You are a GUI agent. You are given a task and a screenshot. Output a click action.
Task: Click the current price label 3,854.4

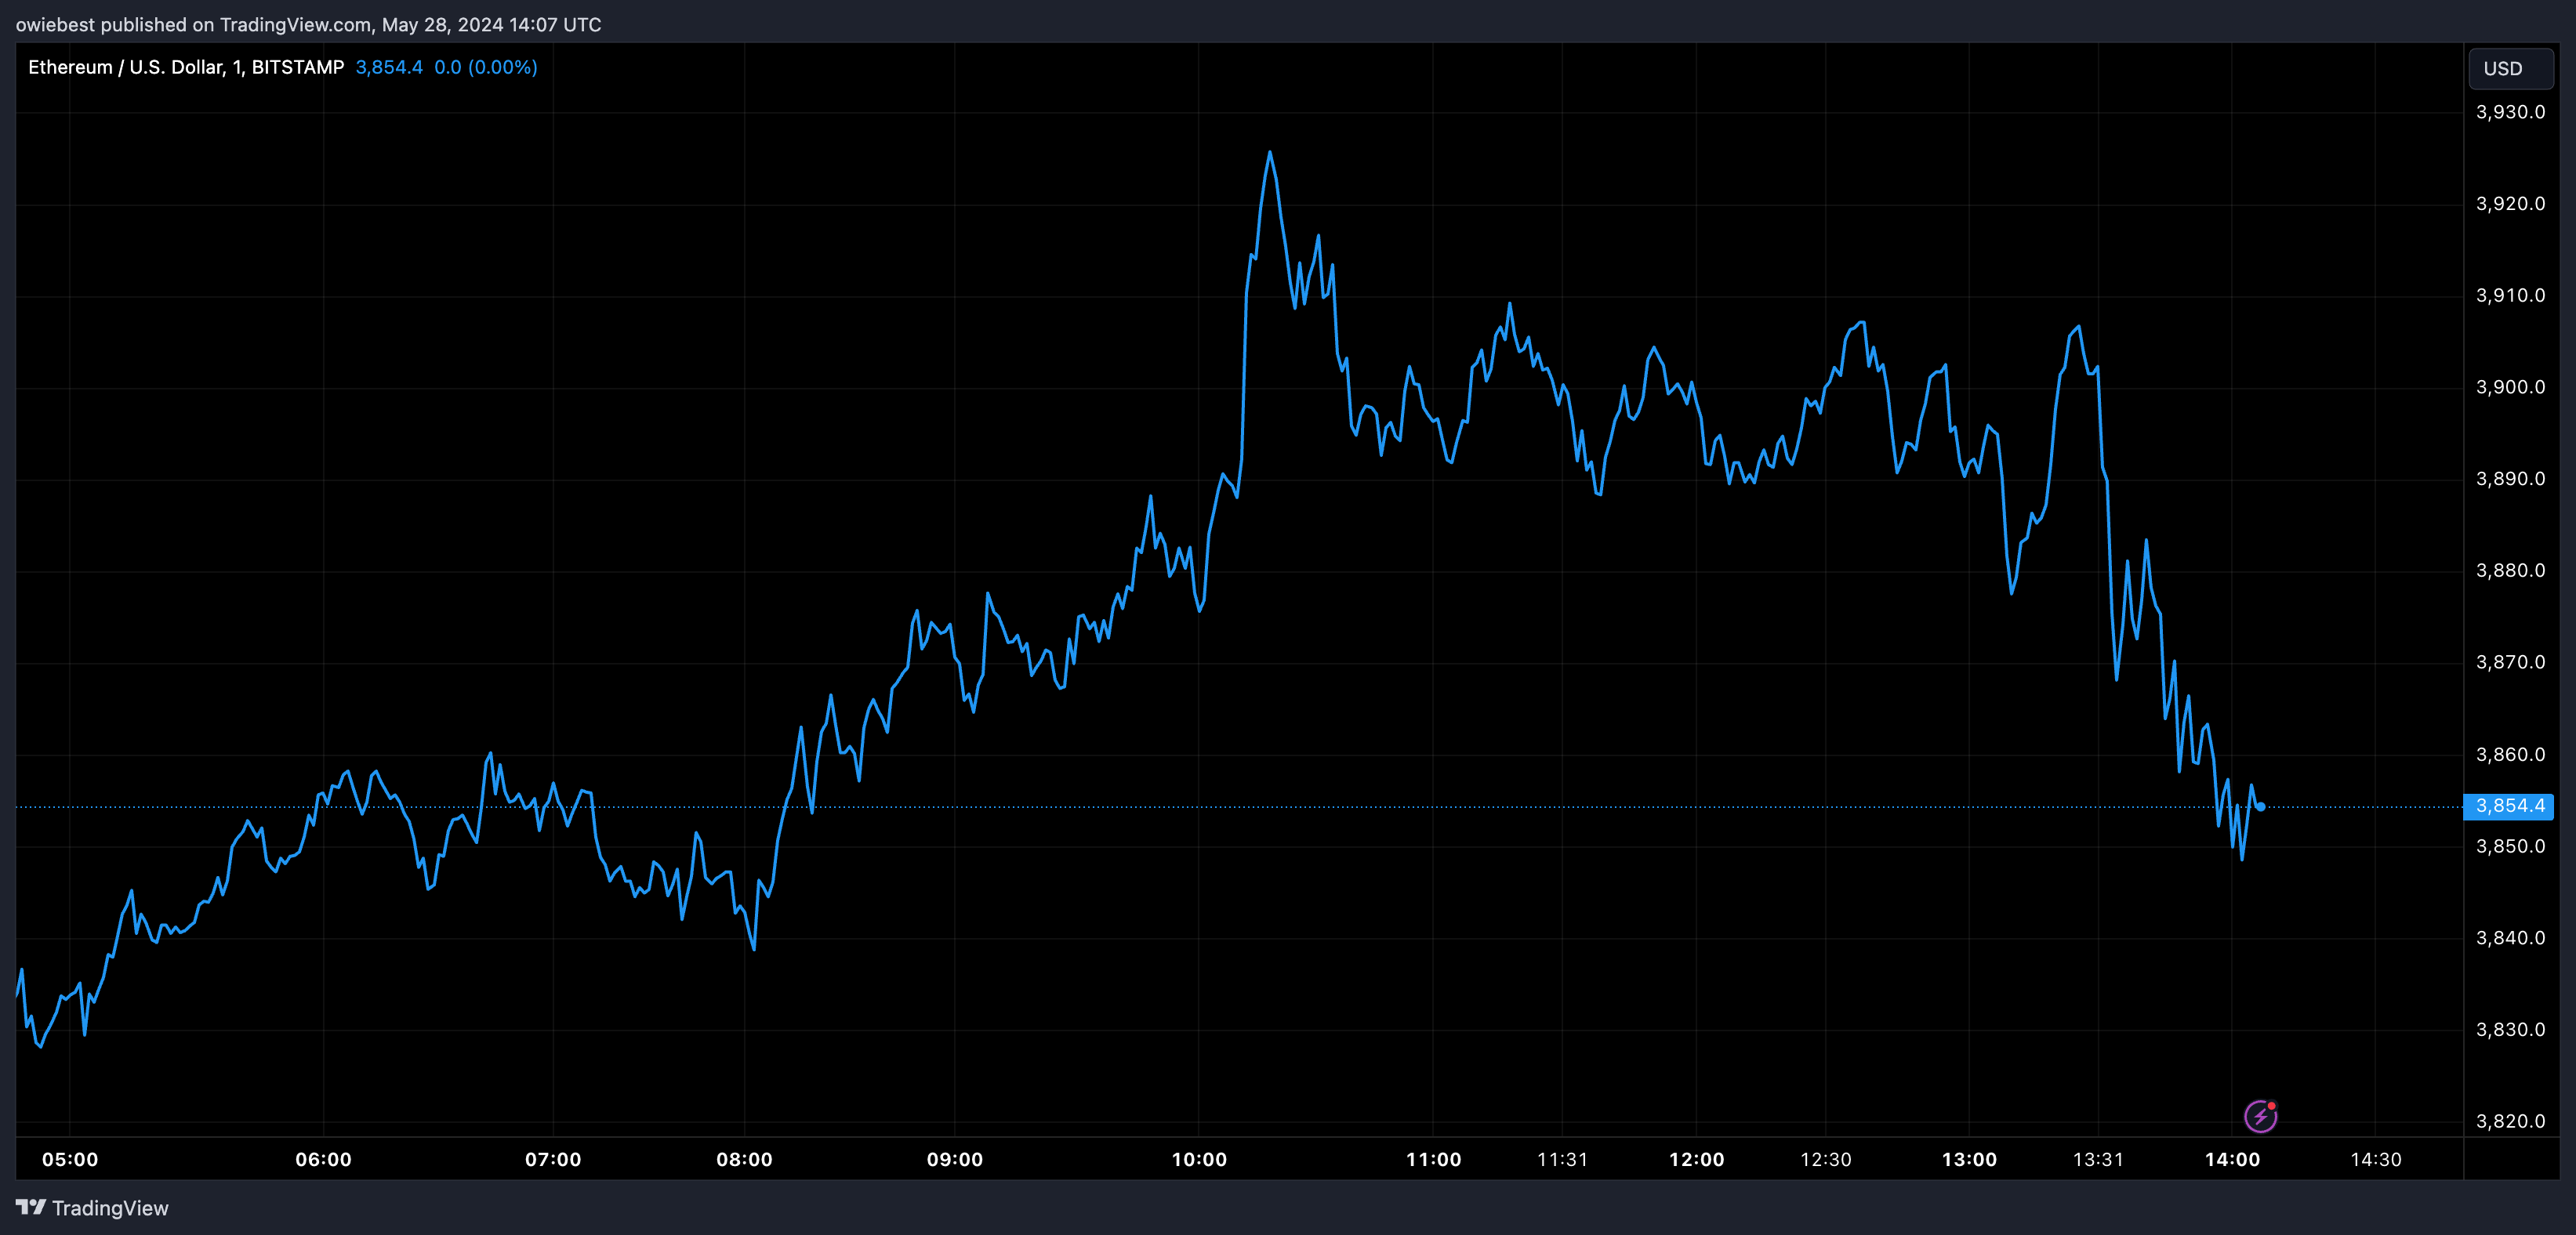point(2509,806)
